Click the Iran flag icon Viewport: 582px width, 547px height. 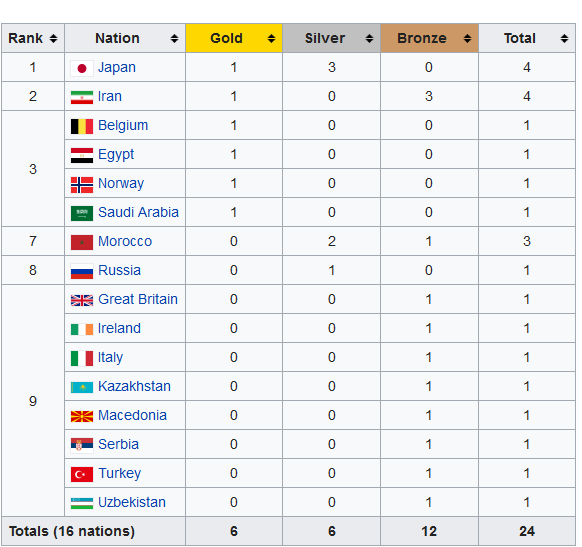coord(82,97)
